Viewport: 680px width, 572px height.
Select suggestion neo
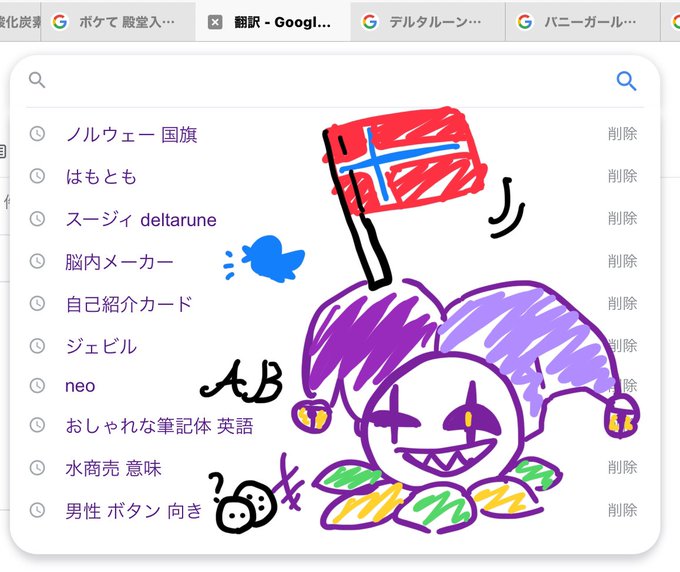coord(80,386)
